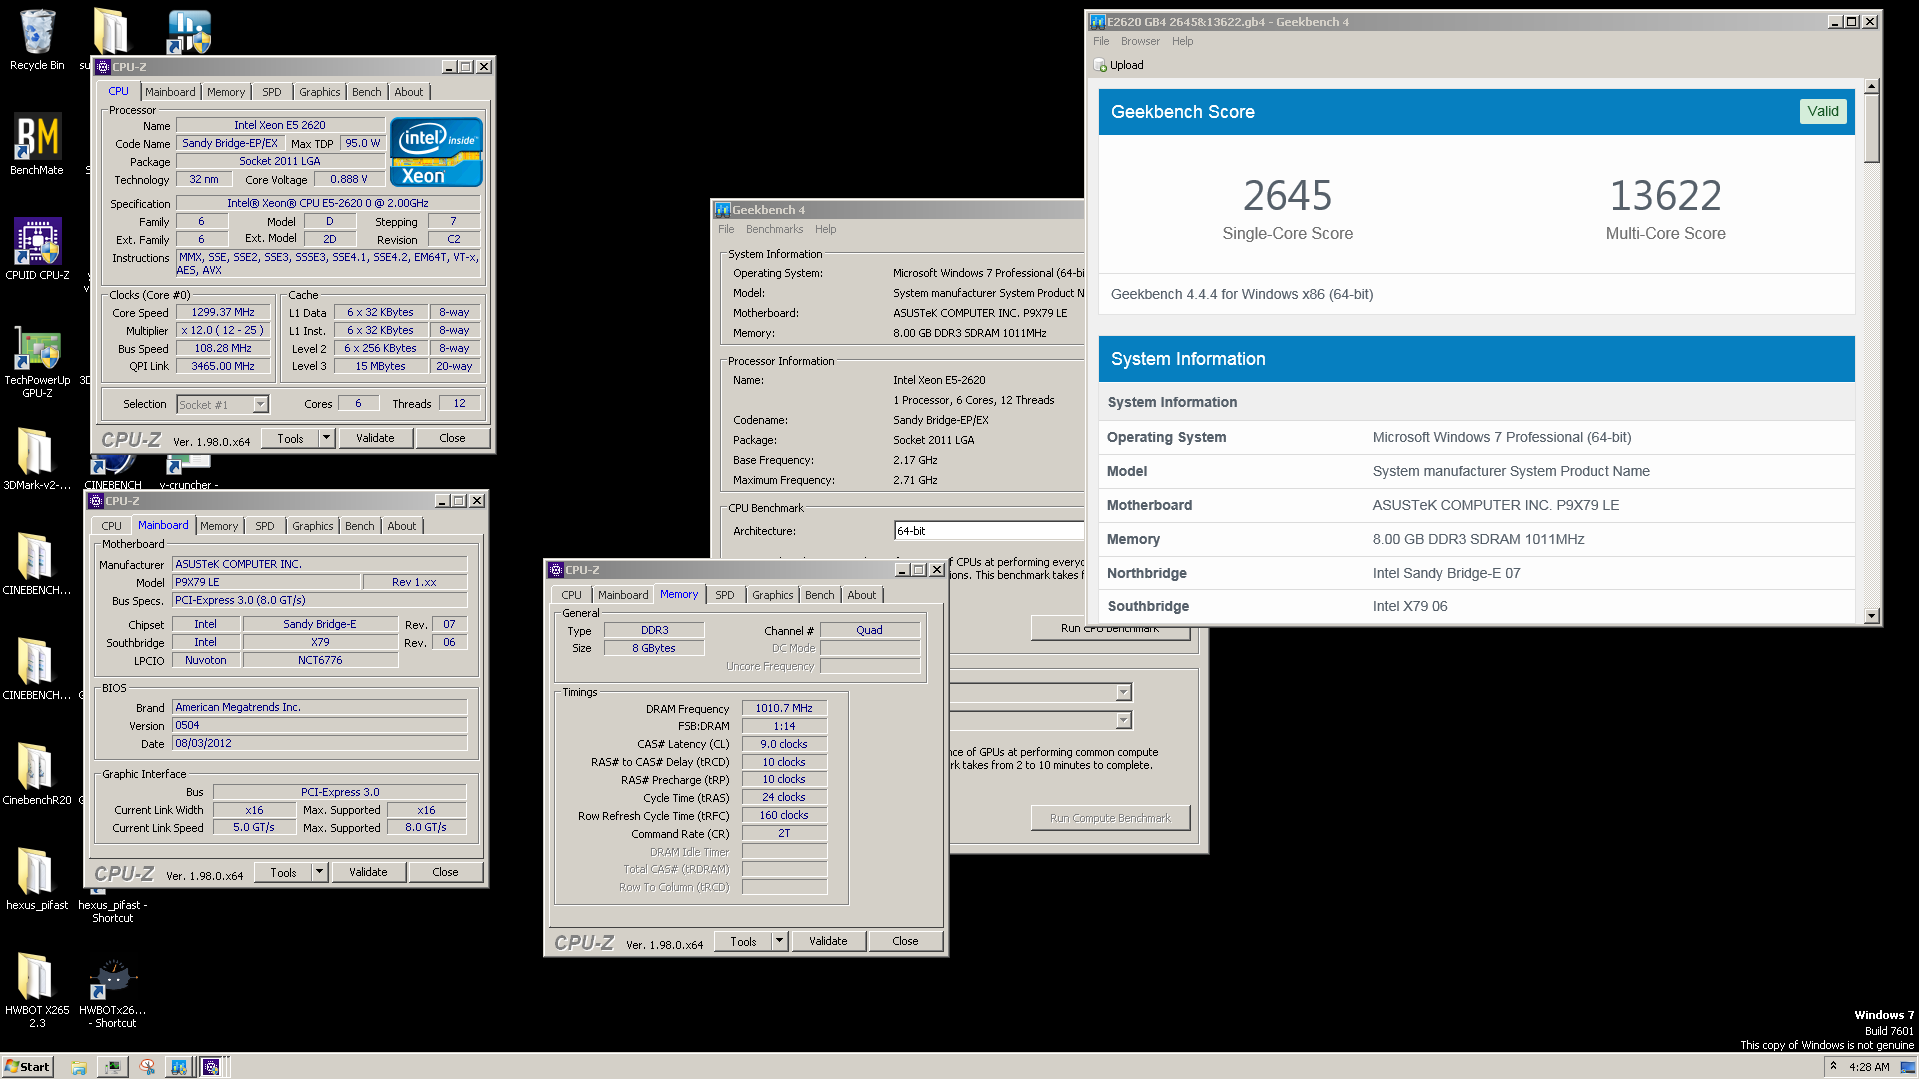Open Help menu in the Geekbench results window

[1183, 42]
